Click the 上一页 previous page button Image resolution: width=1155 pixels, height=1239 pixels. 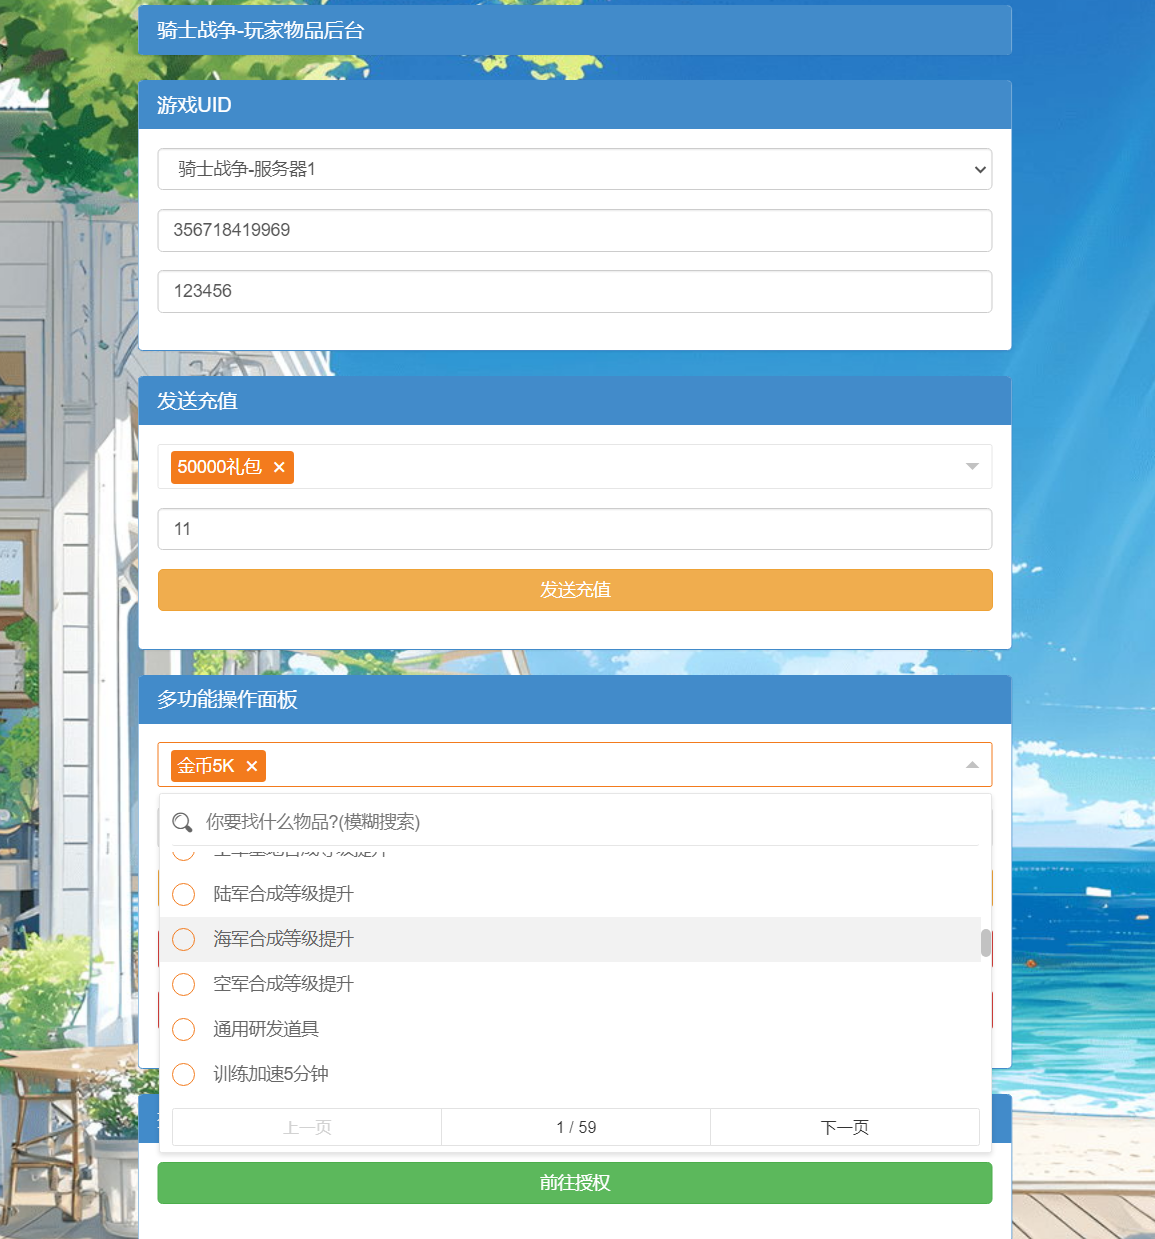pos(307,1127)
